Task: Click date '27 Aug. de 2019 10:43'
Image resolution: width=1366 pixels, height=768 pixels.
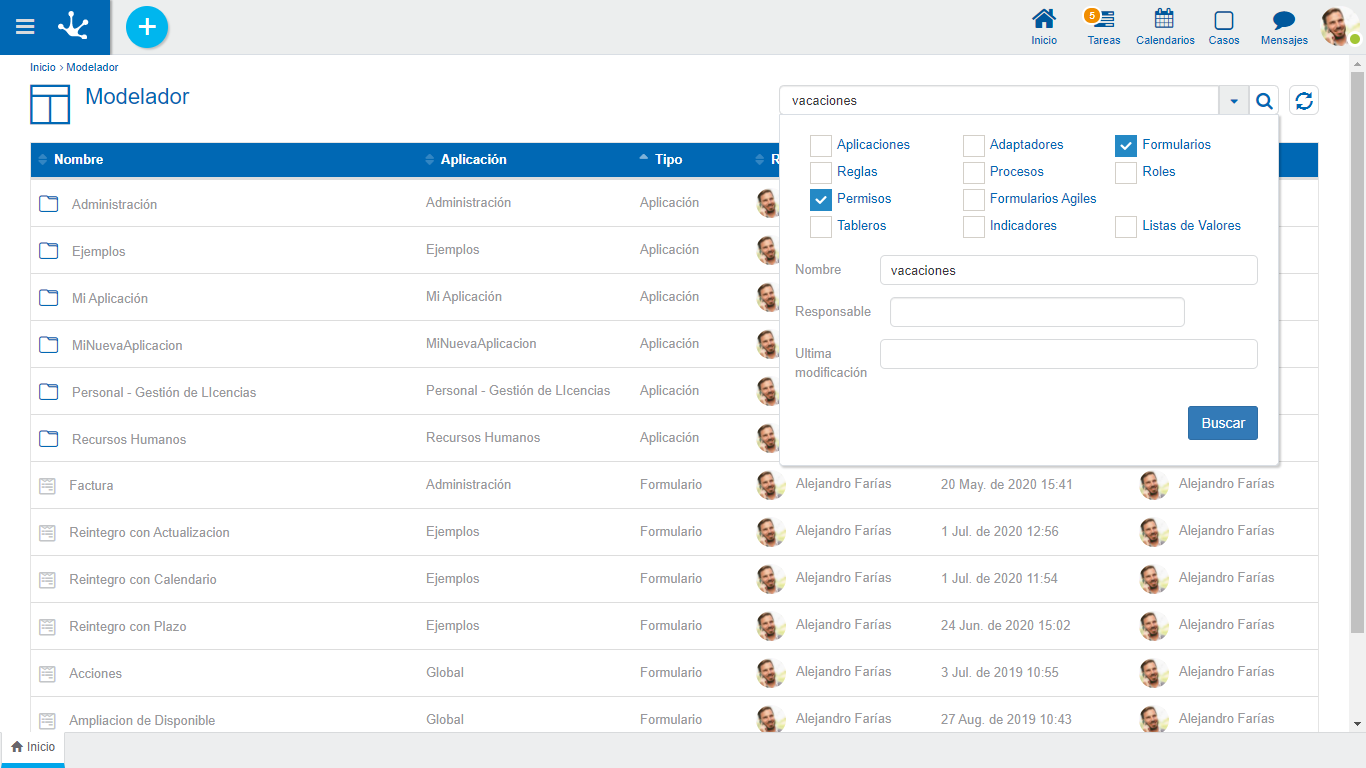Action: click(x=1006, y=719)
